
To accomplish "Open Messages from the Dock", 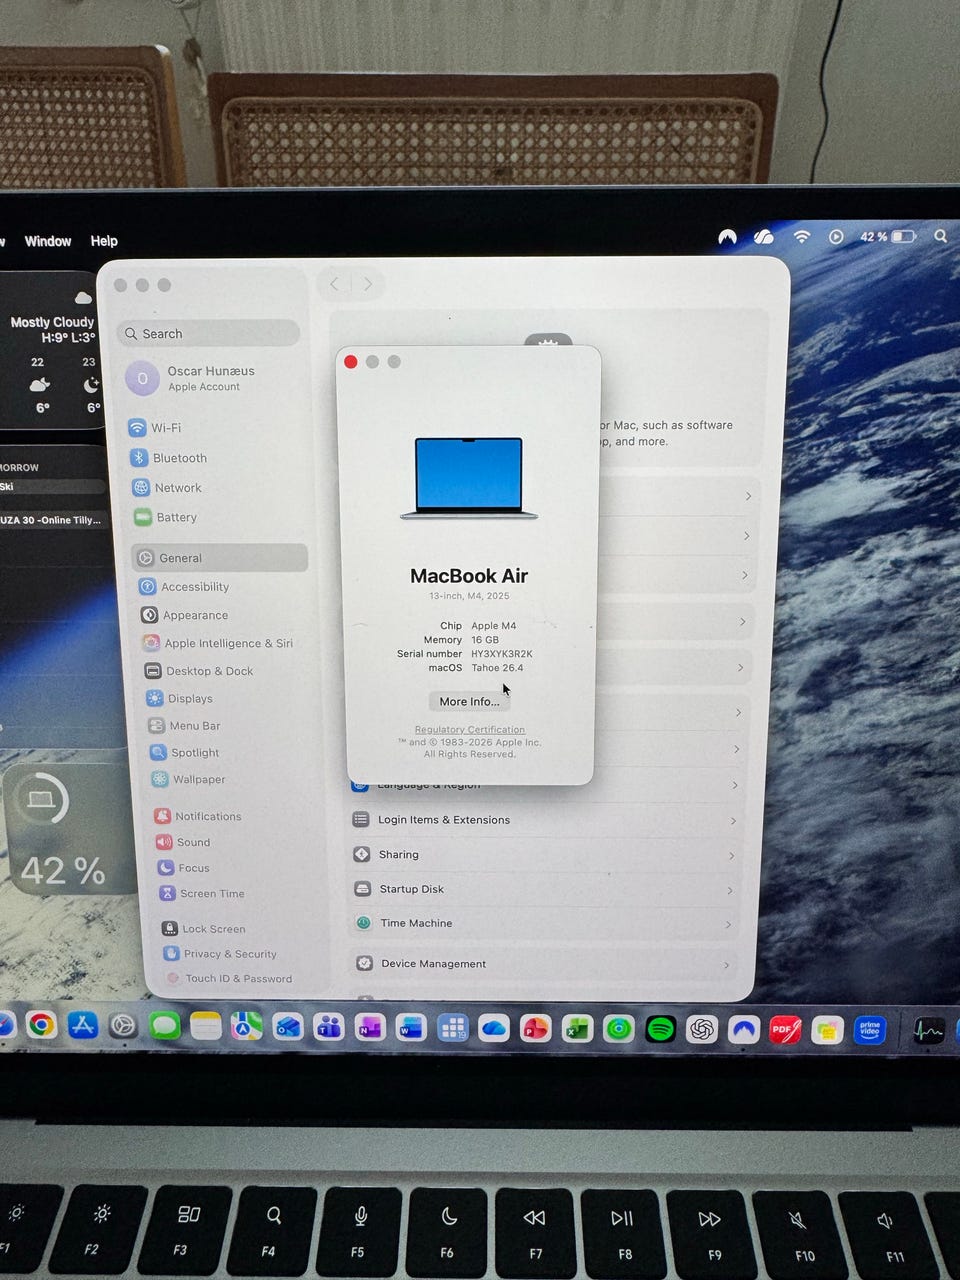I will point(164,1026).
